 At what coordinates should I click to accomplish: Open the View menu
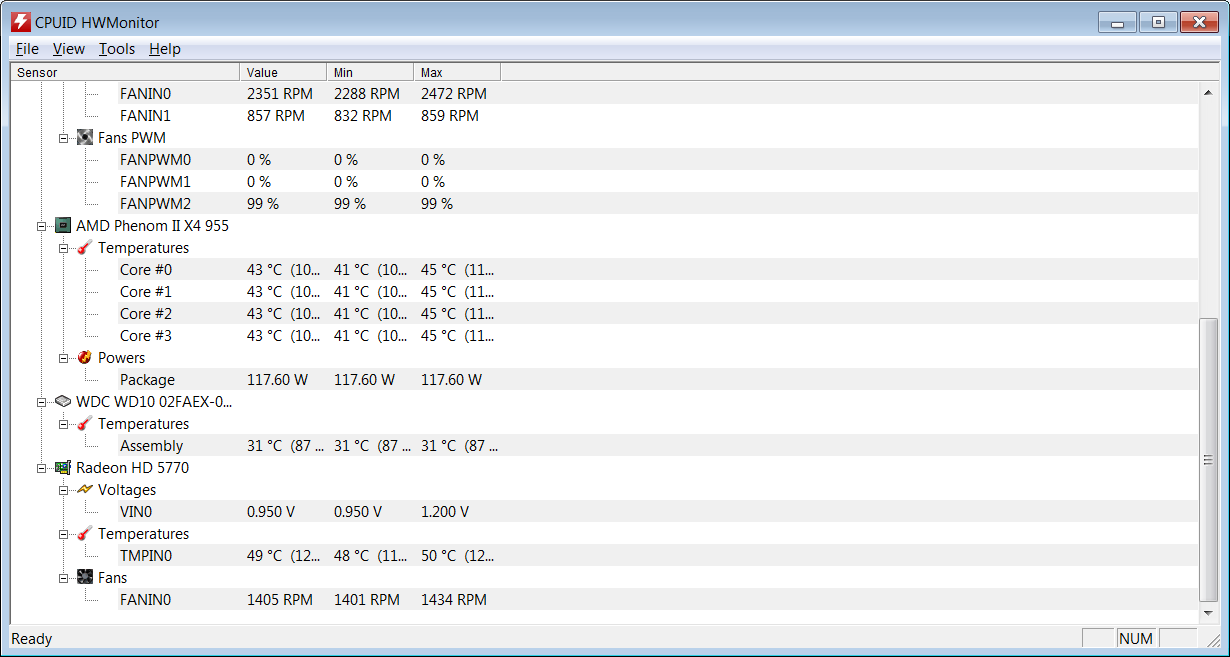(69, 49)
